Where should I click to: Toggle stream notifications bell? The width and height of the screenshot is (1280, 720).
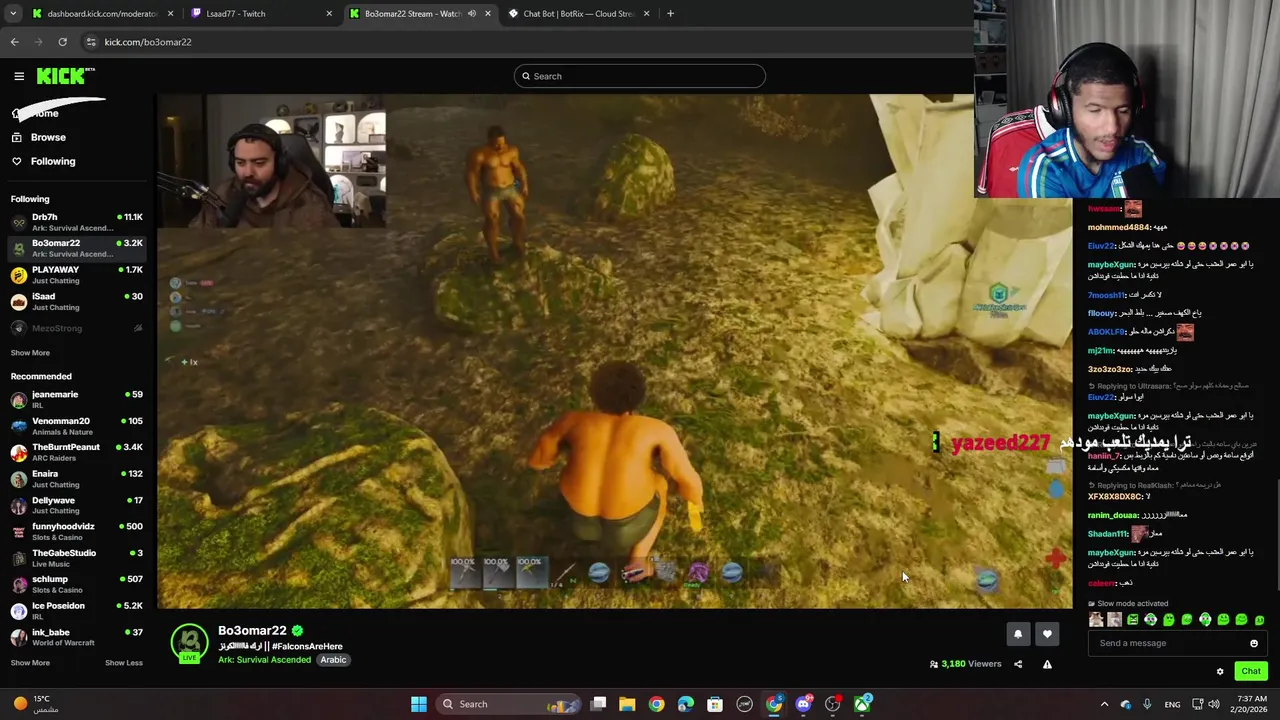1018,633
